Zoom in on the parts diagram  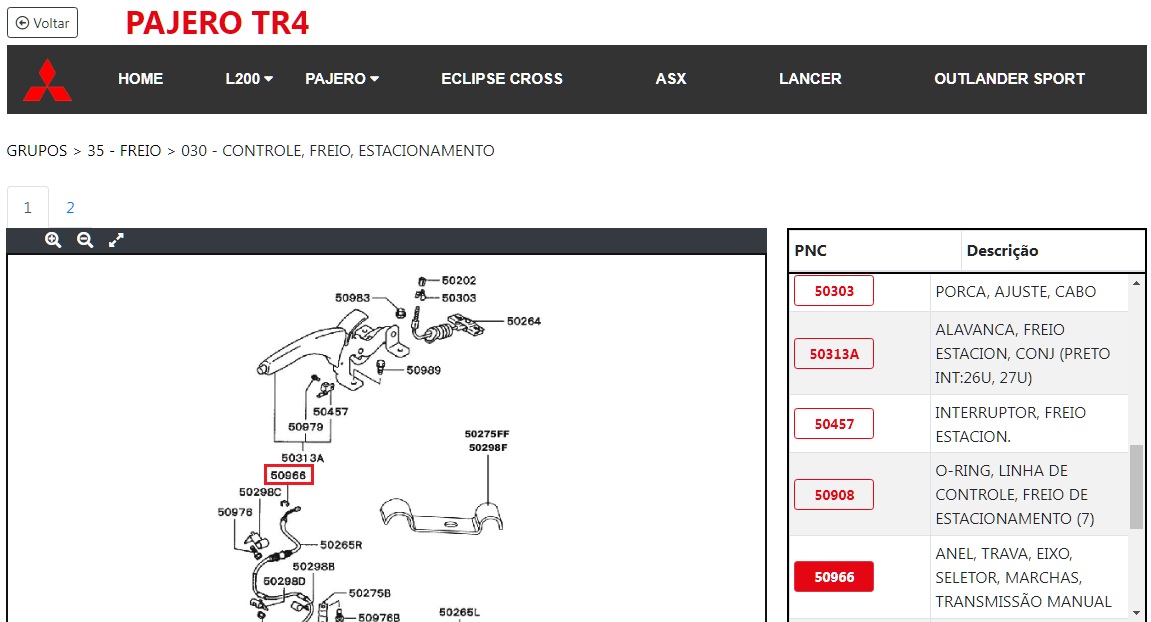click(53, 240)
